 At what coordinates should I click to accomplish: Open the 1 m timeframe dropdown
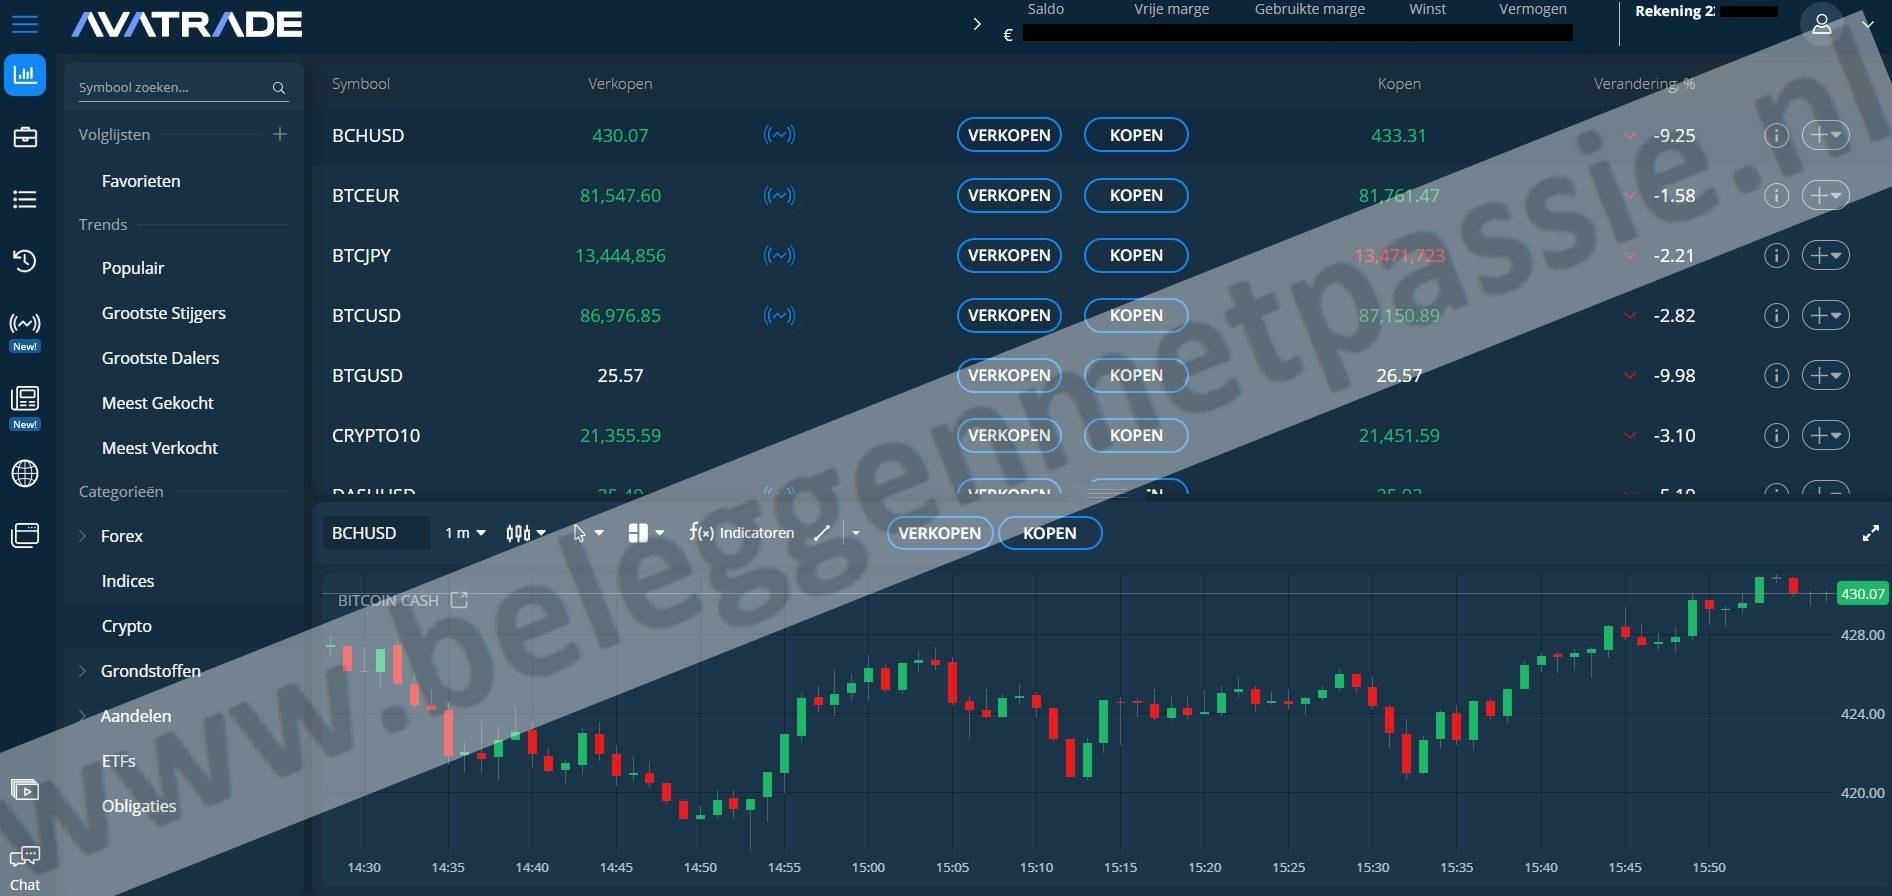465,533
